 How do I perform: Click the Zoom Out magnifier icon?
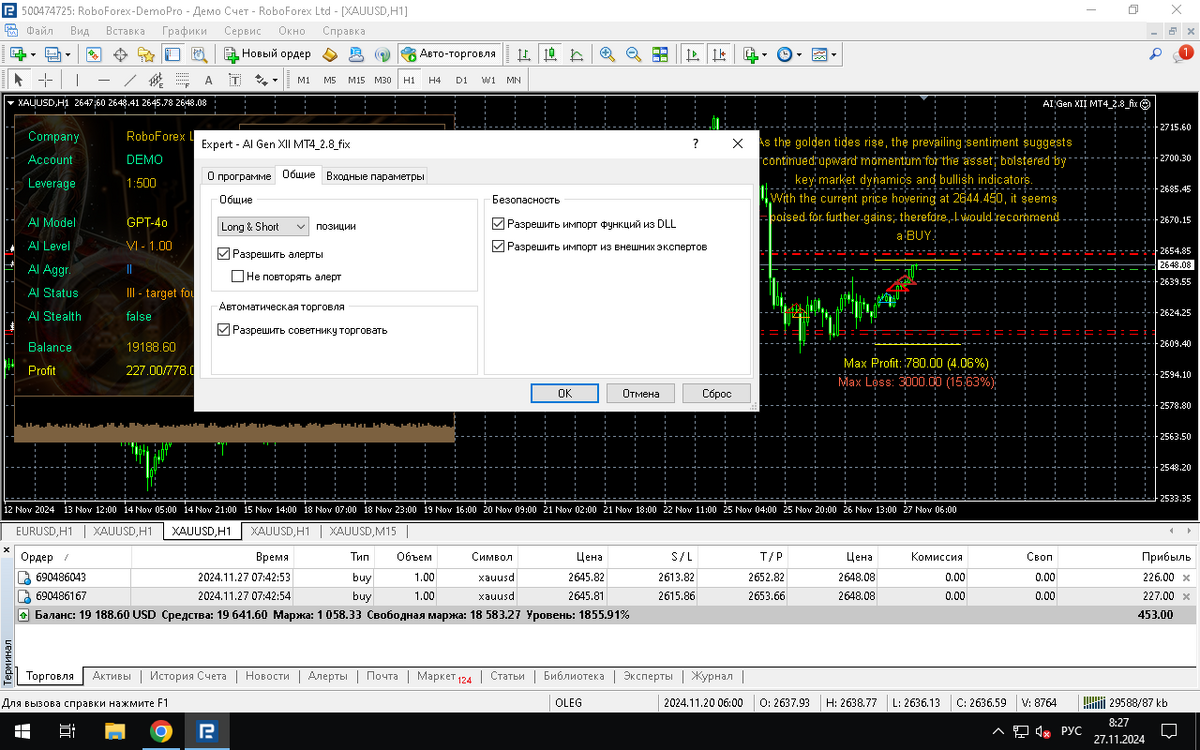pyautogui.click(x=633, y=54)
